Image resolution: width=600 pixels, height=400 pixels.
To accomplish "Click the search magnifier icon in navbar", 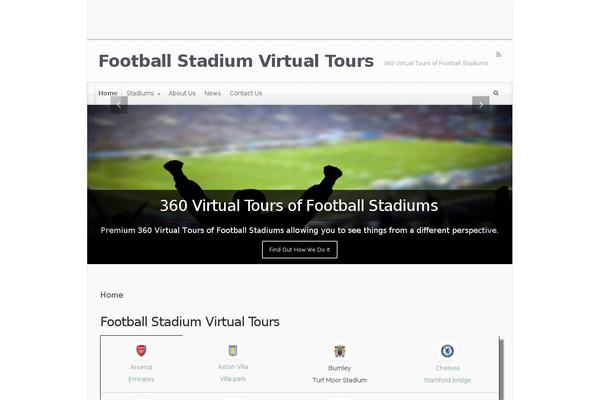I will [496, 93].
